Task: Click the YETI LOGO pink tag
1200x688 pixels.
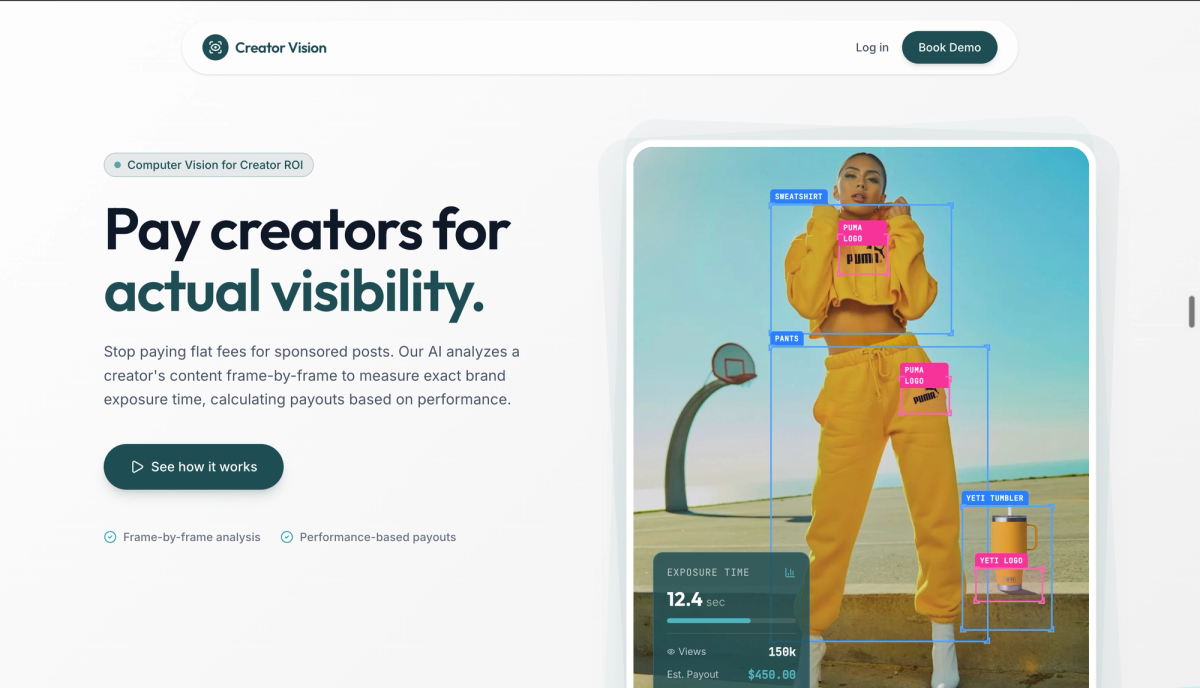Action: coord(1001,561)
